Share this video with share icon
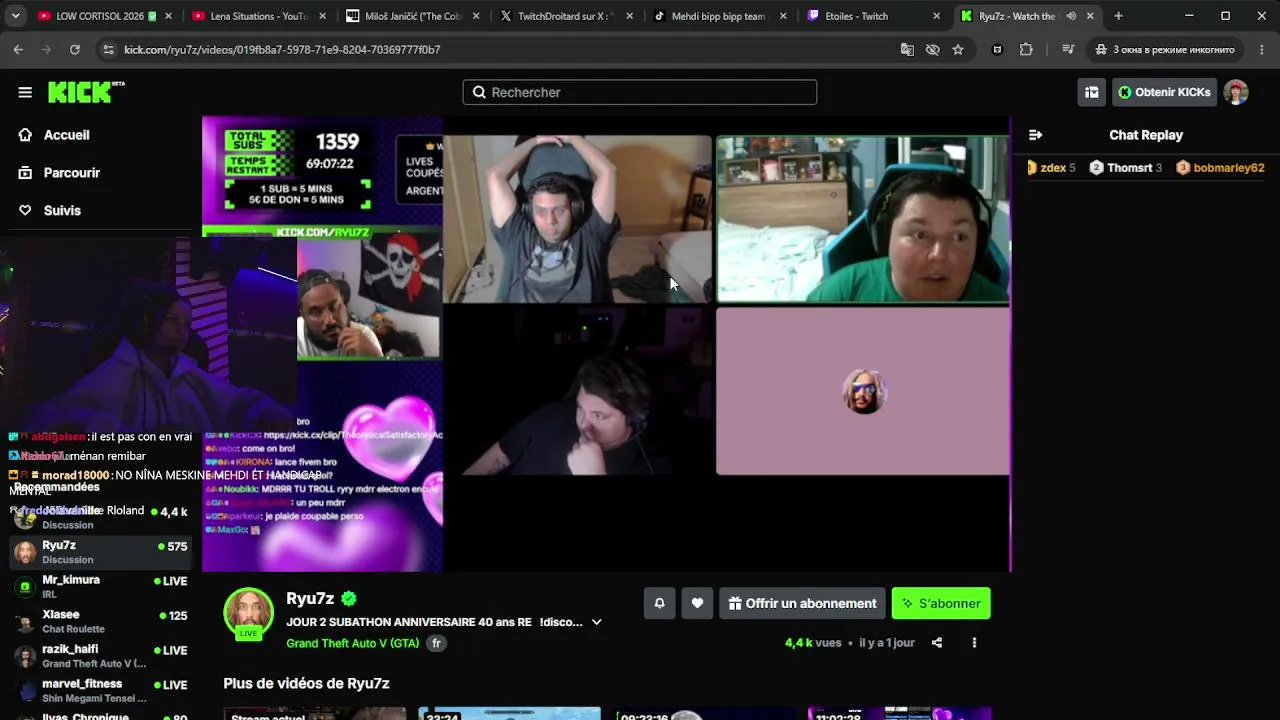This screenshot has height=720, width=1280. point(937,643)
